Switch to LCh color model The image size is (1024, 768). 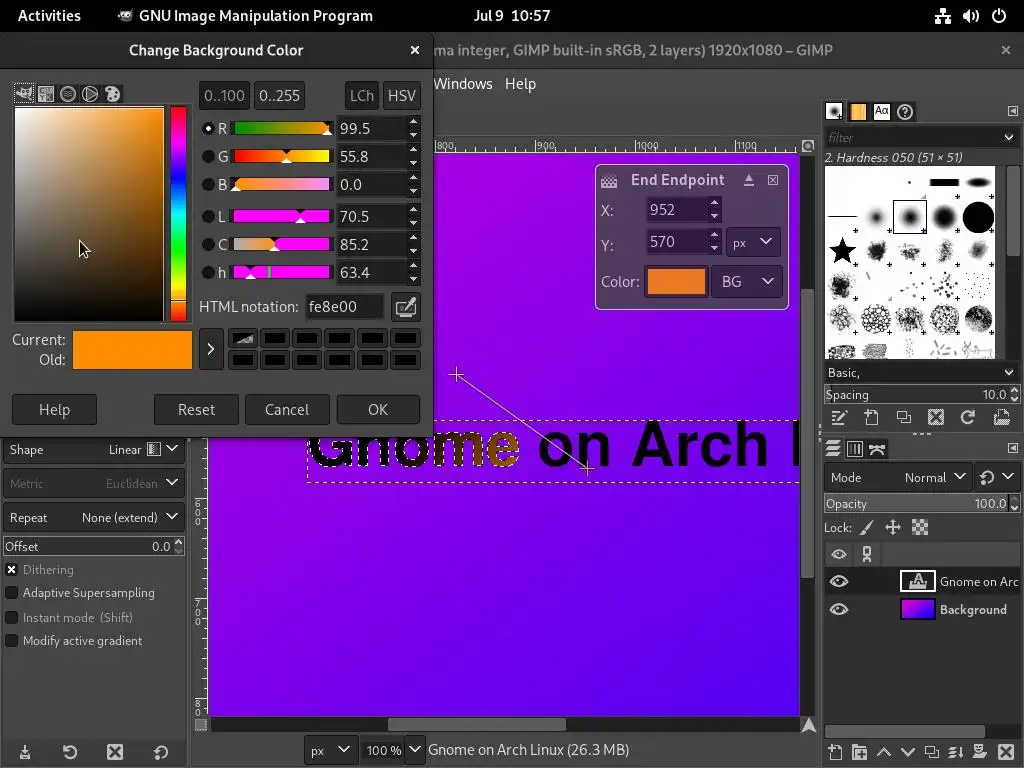point(361,95)
